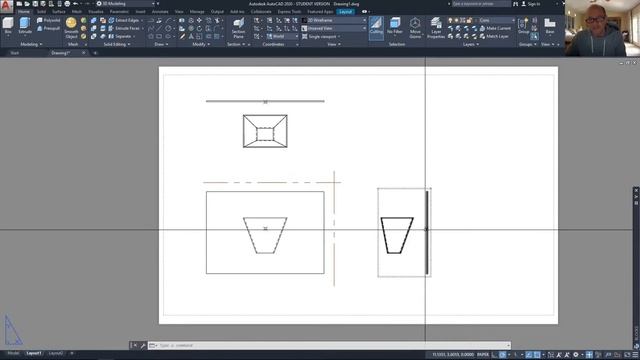Image resolution: width=640 pixels, height=360 pixels.
Task: Select the Extrude tool
Action: click(25, 26)
